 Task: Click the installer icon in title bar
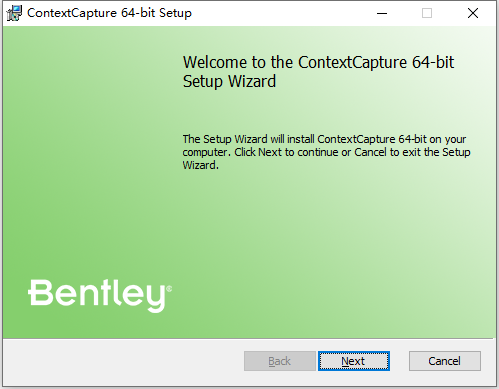point(14,13)
